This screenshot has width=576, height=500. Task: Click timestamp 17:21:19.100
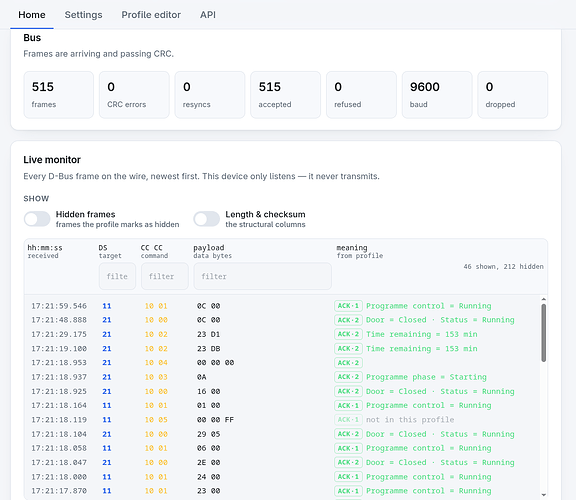tap(59, 349)
